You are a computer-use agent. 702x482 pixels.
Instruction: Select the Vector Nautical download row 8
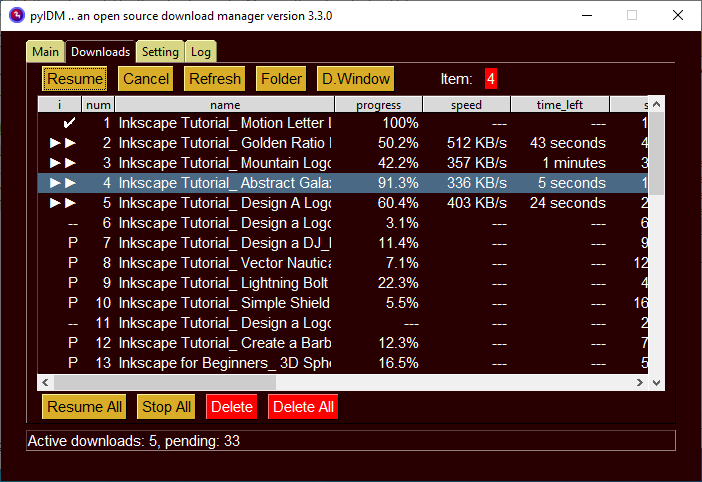pyautogui.click(x=343, y=263)
